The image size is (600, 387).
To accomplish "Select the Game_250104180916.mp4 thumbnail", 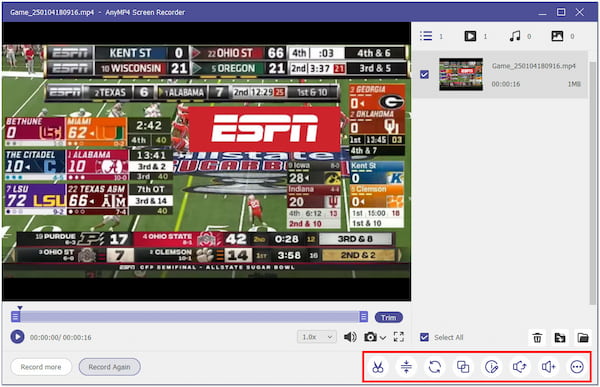I will (461, 75).
